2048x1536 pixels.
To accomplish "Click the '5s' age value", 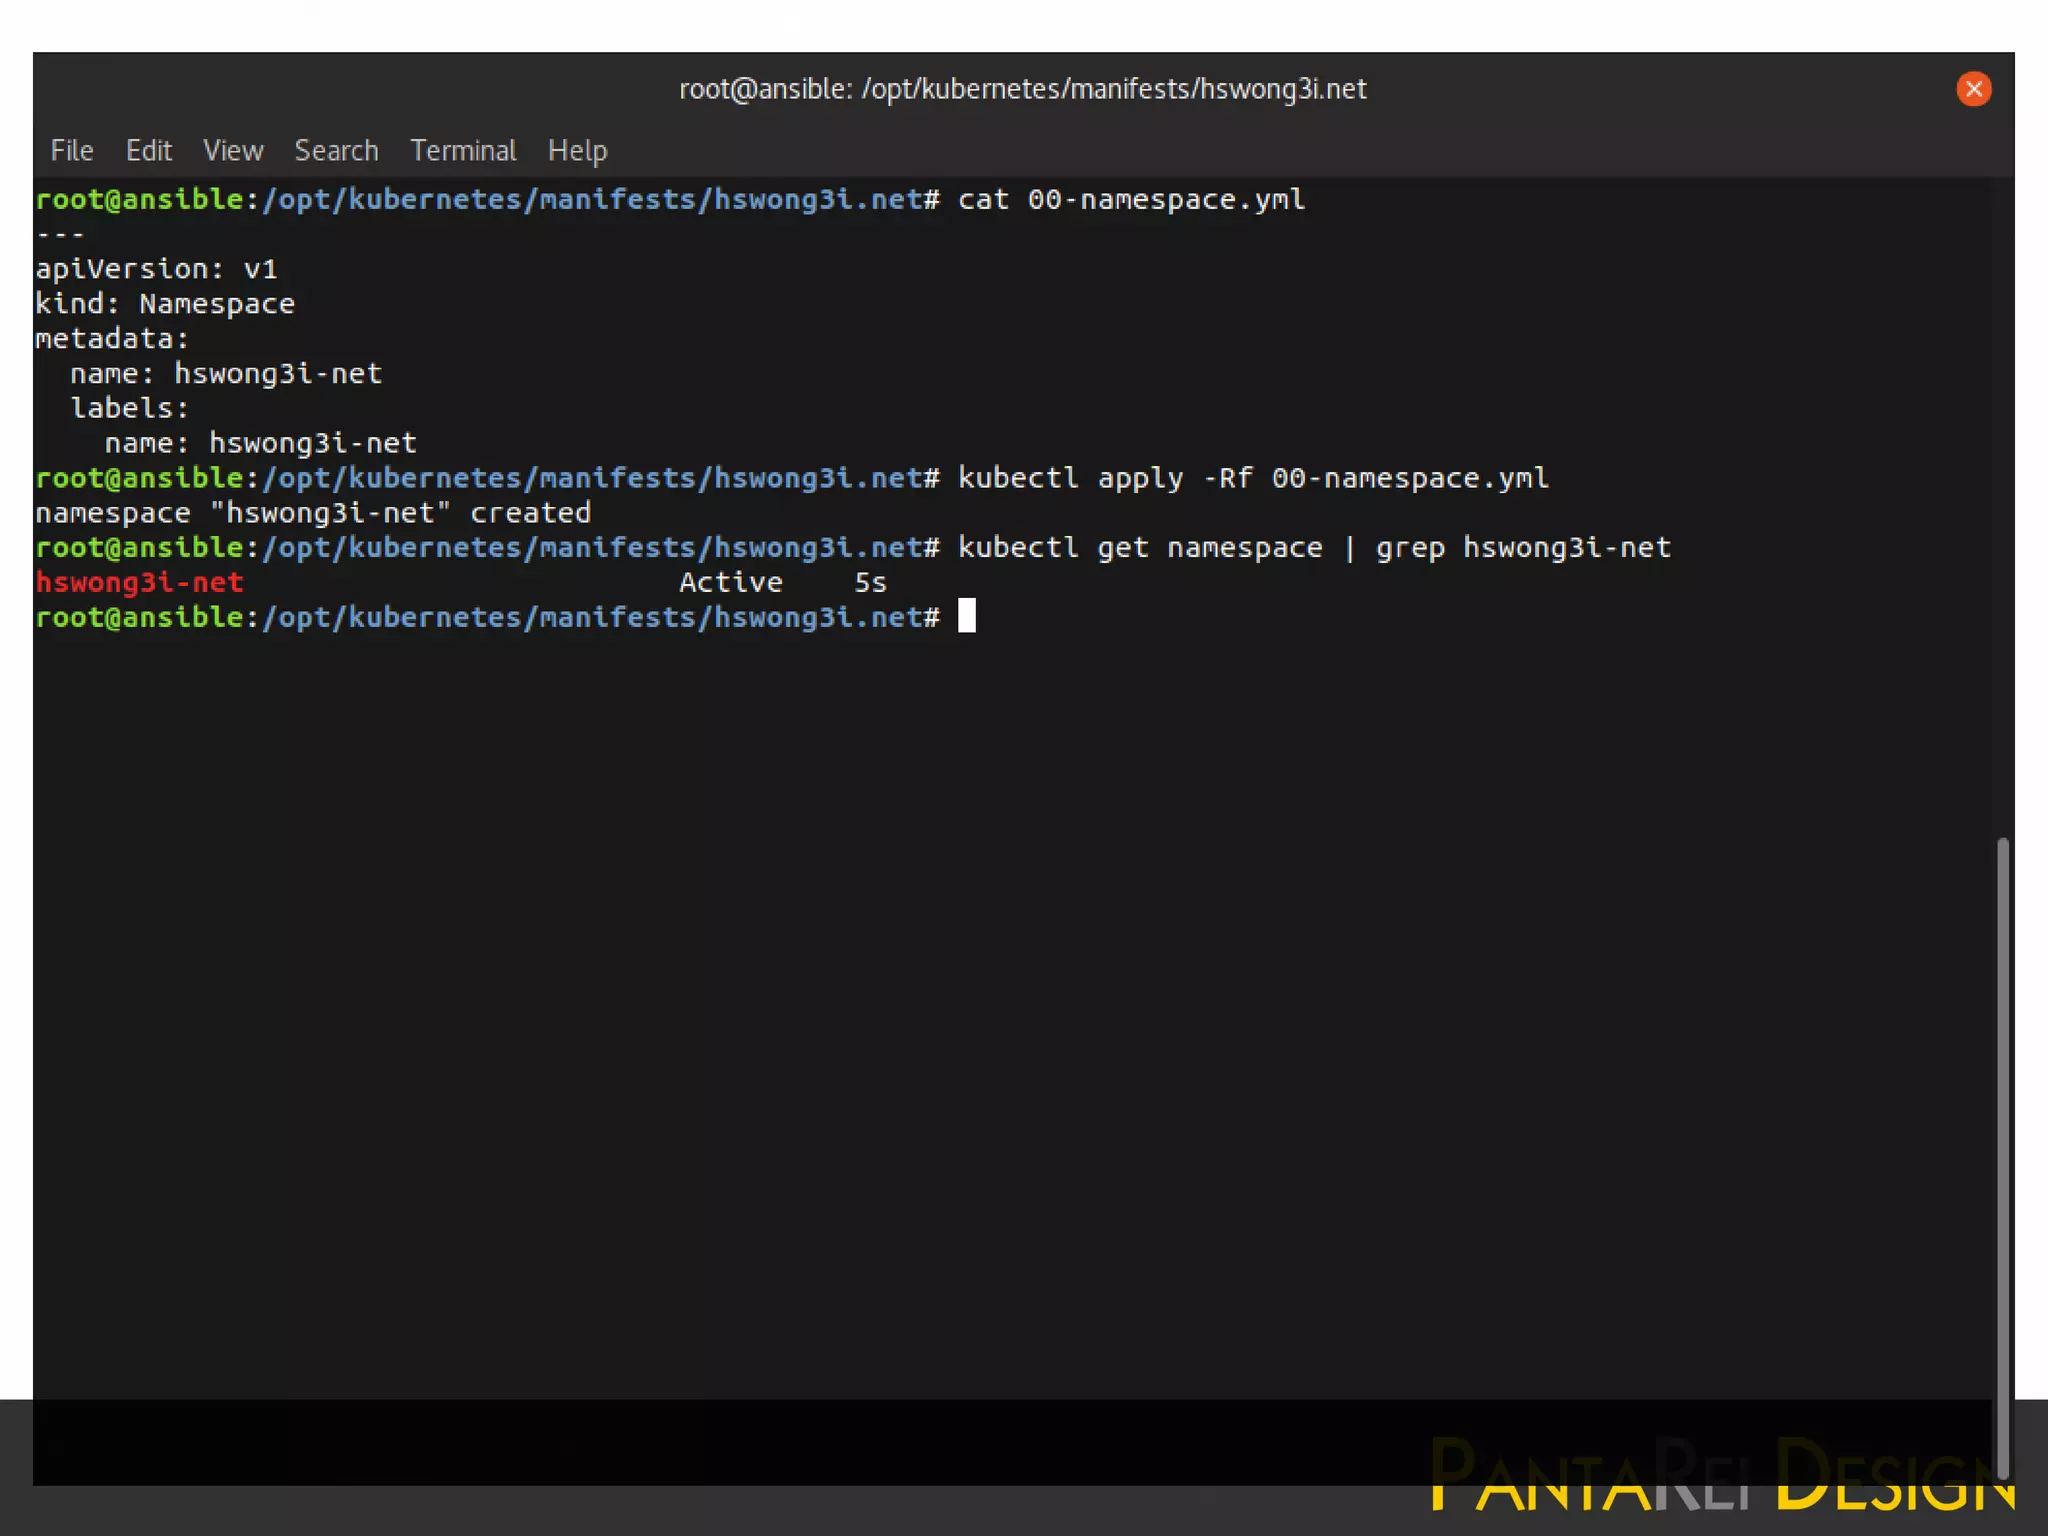I will coord(870,582).
